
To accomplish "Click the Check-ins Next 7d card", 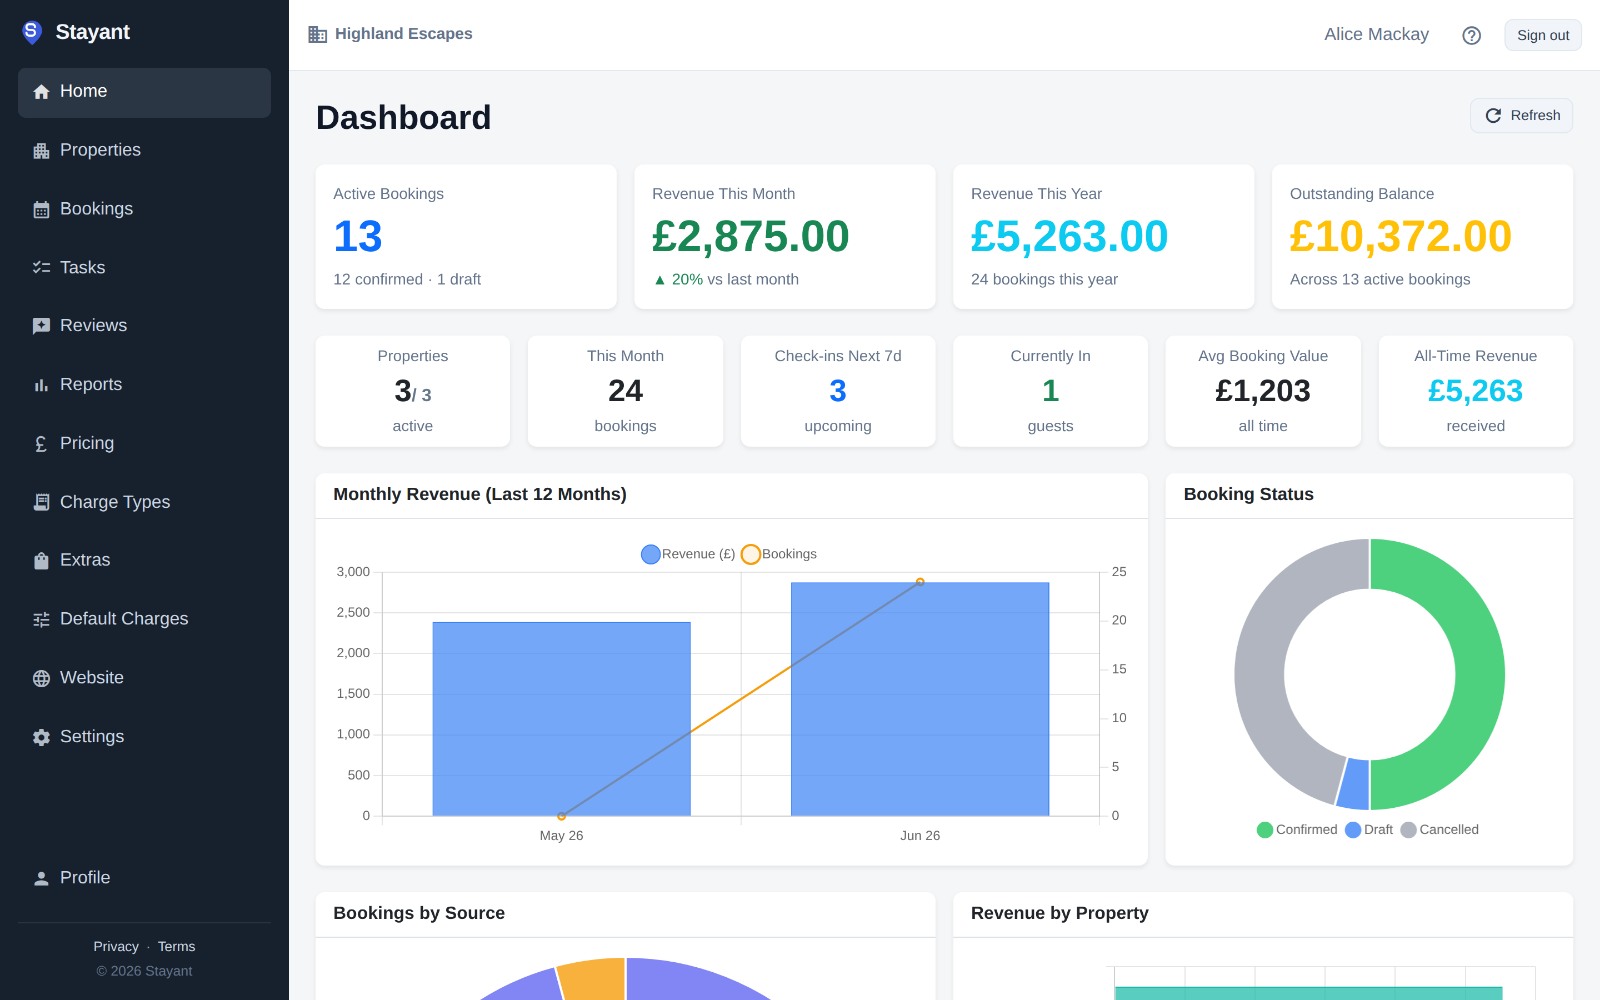I will point(838,391).
